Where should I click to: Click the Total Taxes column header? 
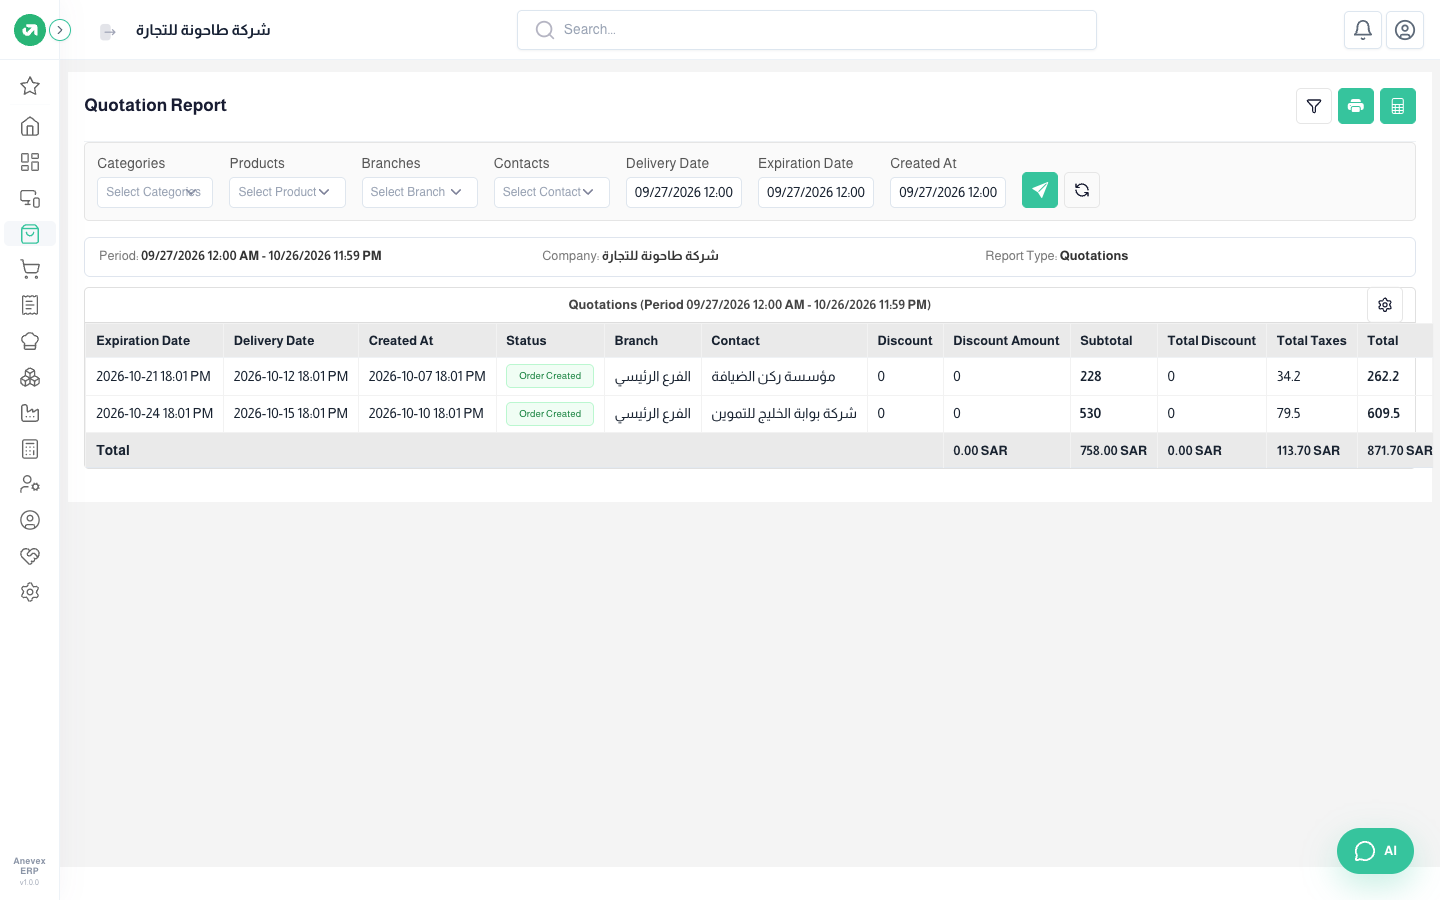click(x=1311, y=341)
